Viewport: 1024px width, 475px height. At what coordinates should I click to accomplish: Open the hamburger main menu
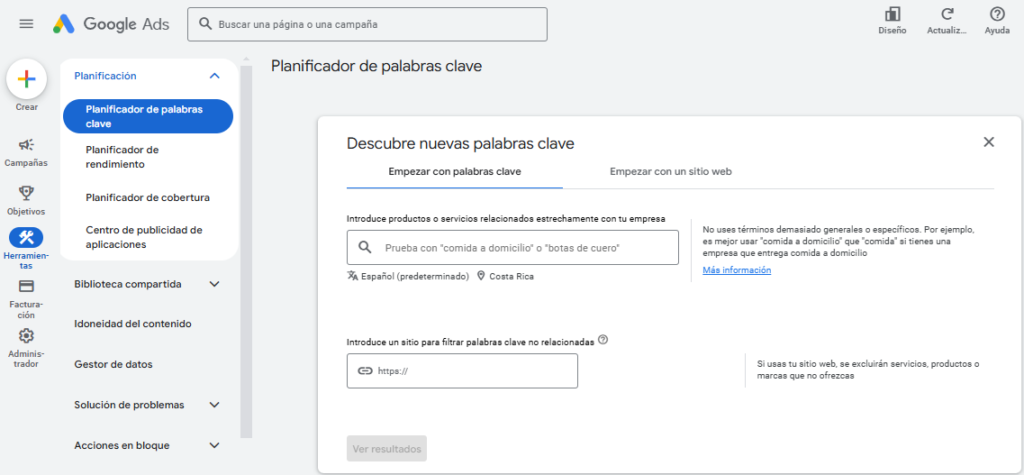(x=26, y=24)
